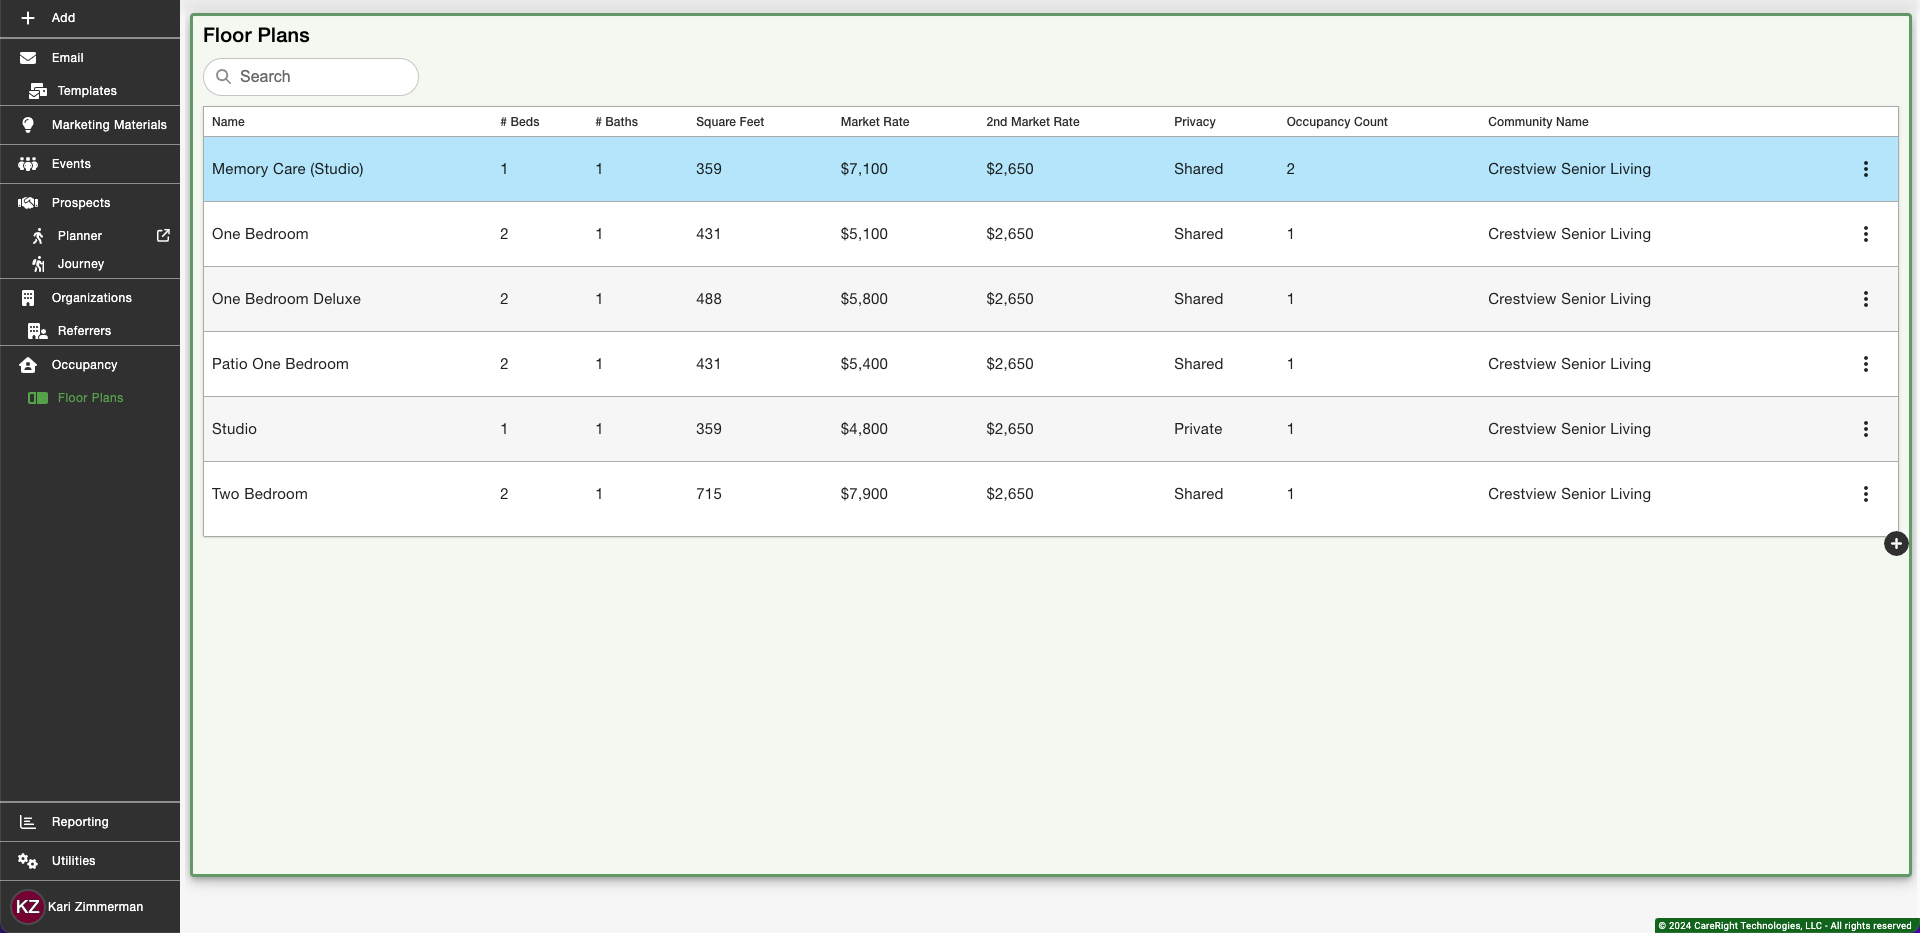Click the Utilities gears icon
Image resolution: width=1920 pixels, height=933 pixels.
pyautogui.click(x=28, y=861)
